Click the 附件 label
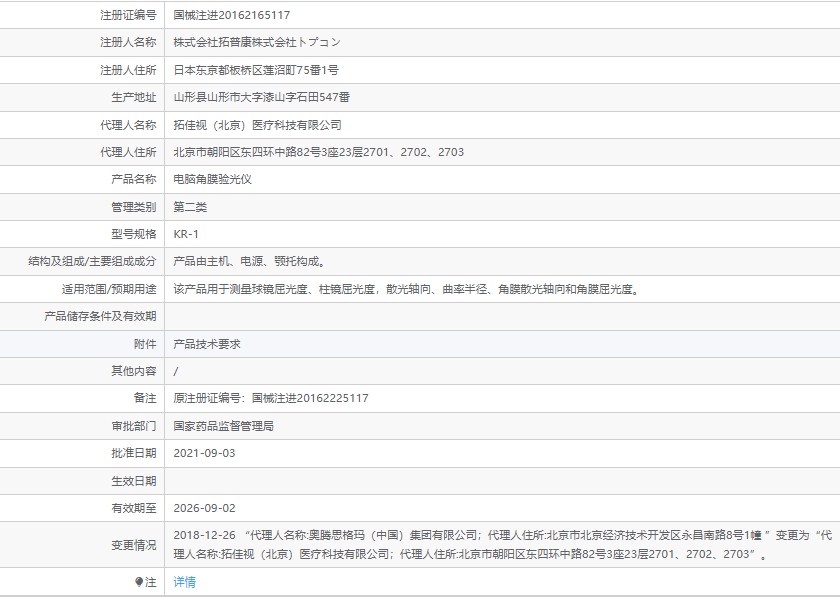Viewport: 840px width, 599px height. (x=145, y=345)
